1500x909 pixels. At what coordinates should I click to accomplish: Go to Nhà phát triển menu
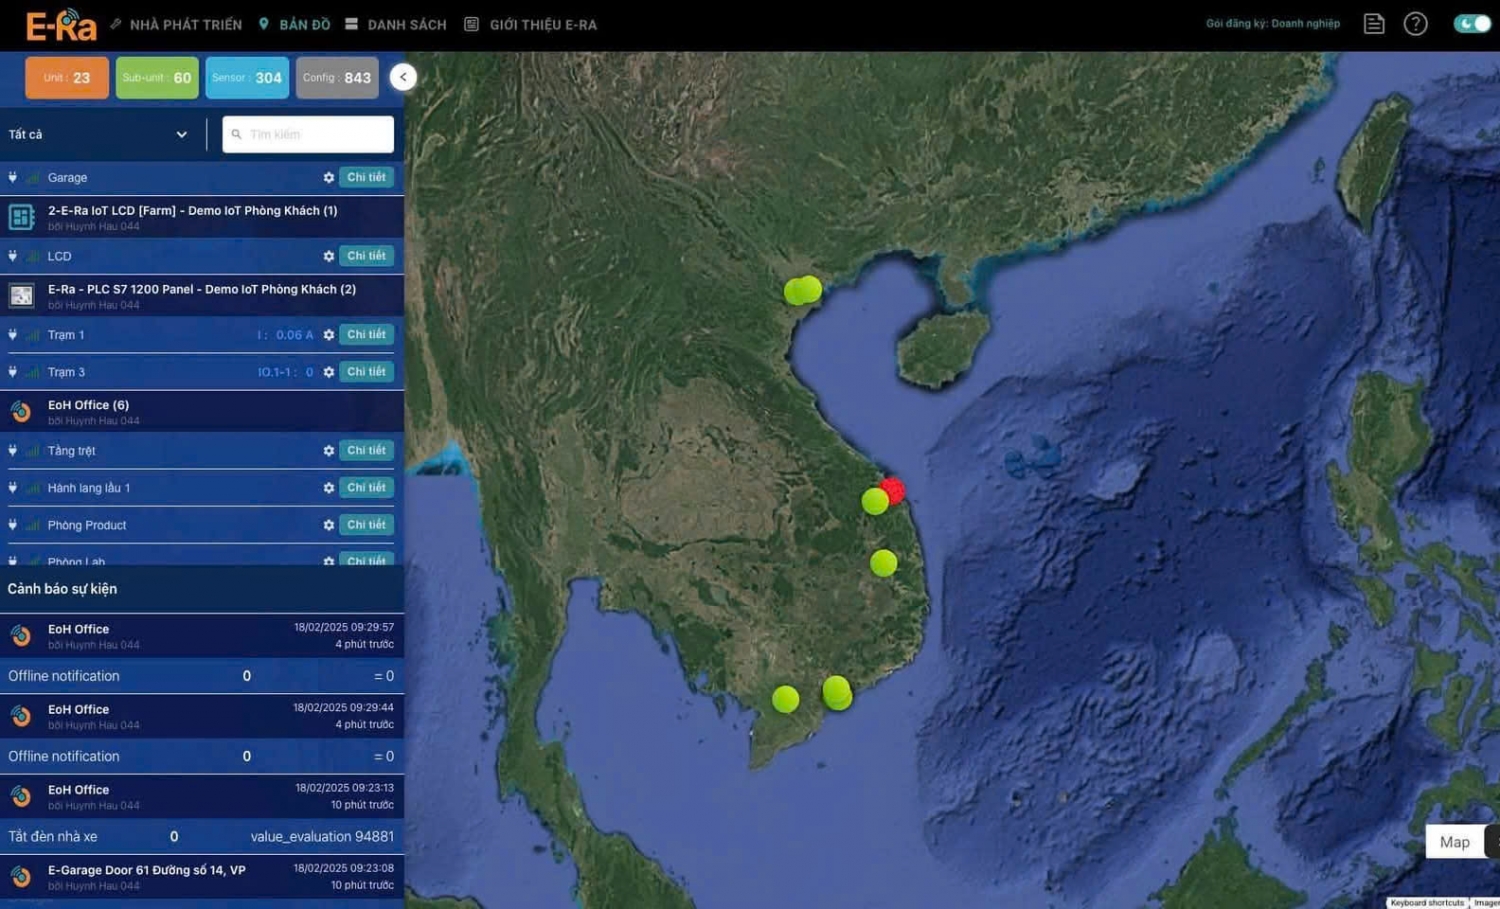(176, 25)
